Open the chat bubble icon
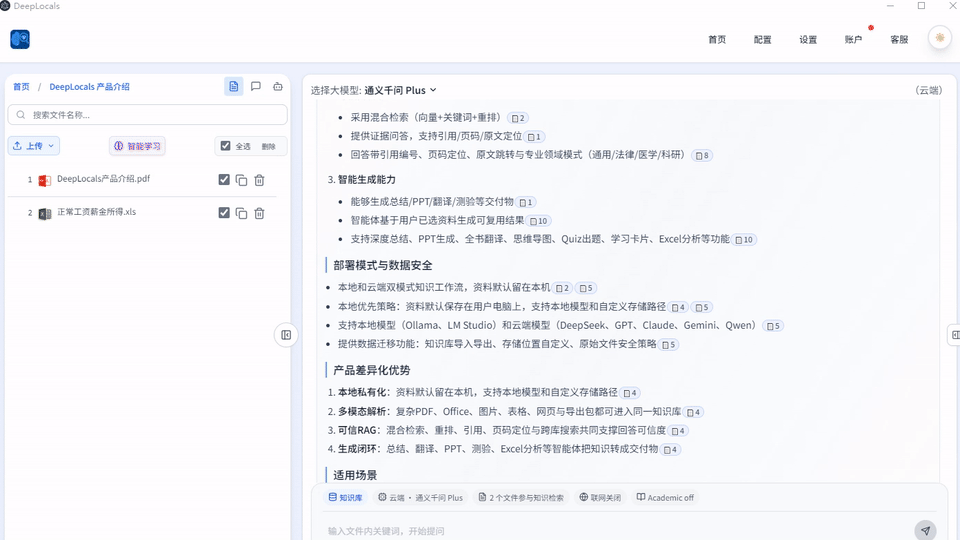Screen dimensions: 960x540 tap(256, 86)
